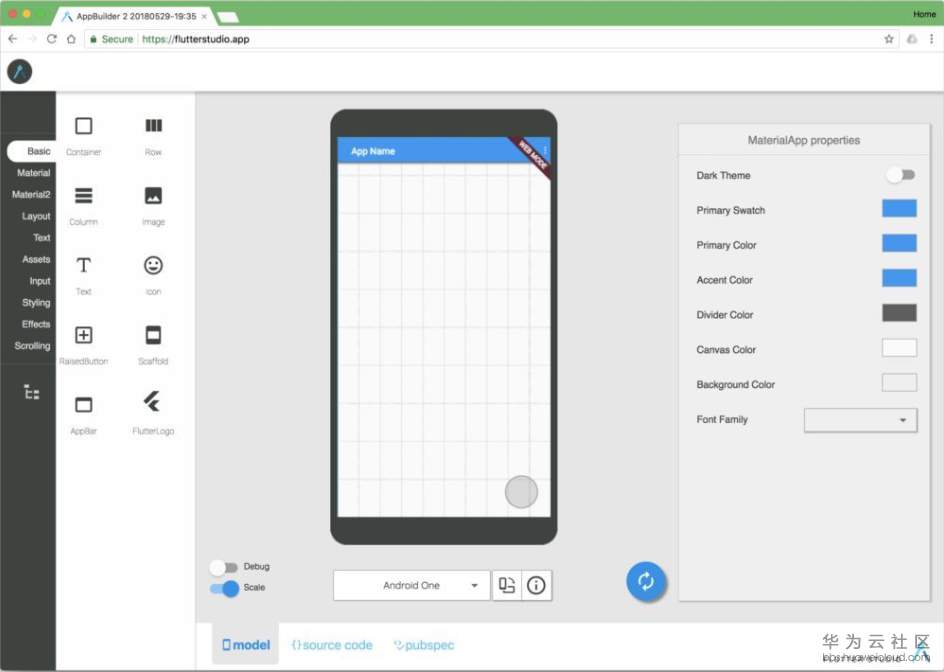
Task: Select the Material category
Action: point(34,173)
